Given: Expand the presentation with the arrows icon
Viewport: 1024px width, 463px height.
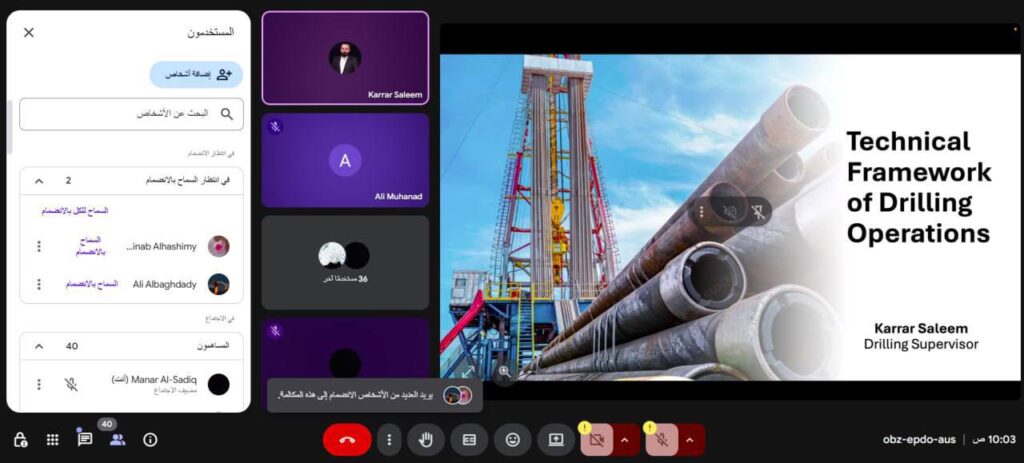Looking at the screenshot, I should tap(468, 372).
